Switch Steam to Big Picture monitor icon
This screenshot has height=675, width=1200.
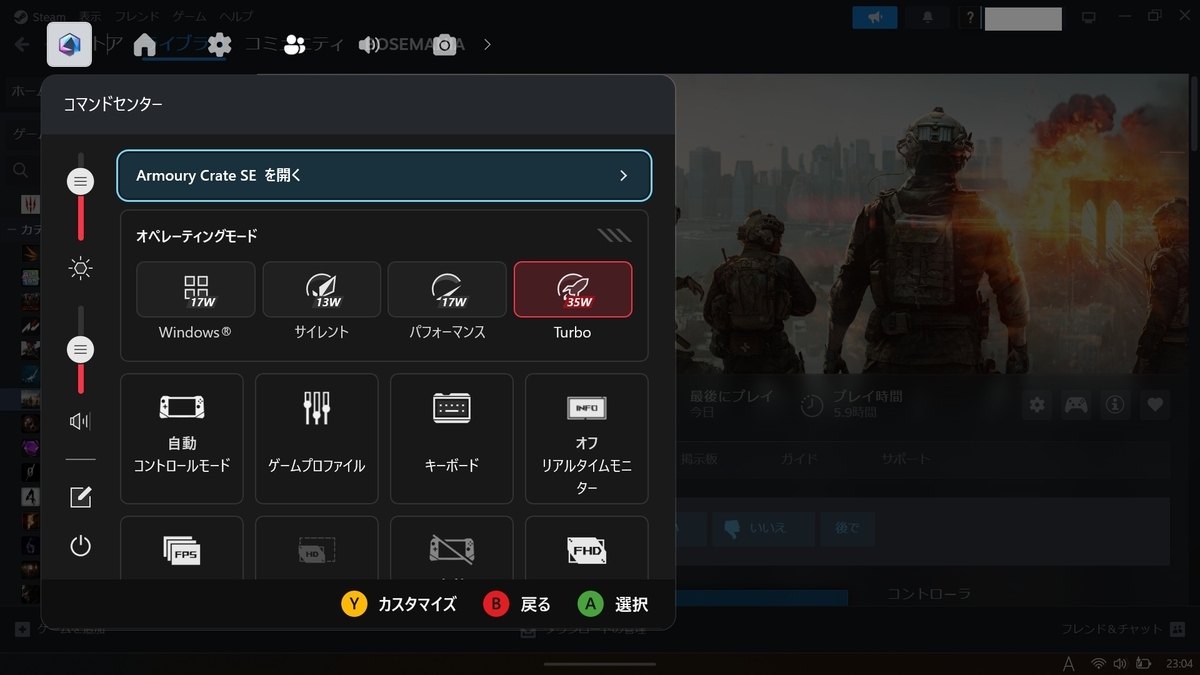pyautogui.click(x=1089, y=17)
